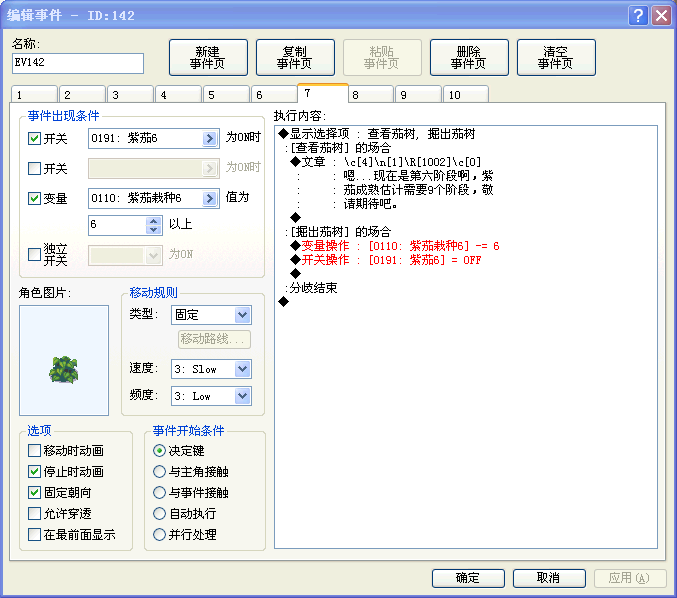The width and height of the screenshot is (677, 598).
Task: Enable 允许穿透 option
Action: pos(34,513)
